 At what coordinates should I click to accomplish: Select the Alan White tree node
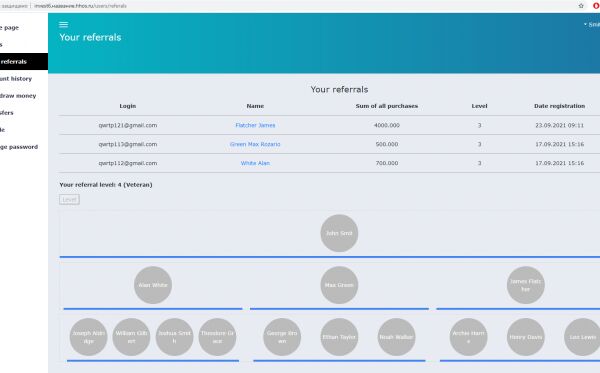tap(153, 285)
